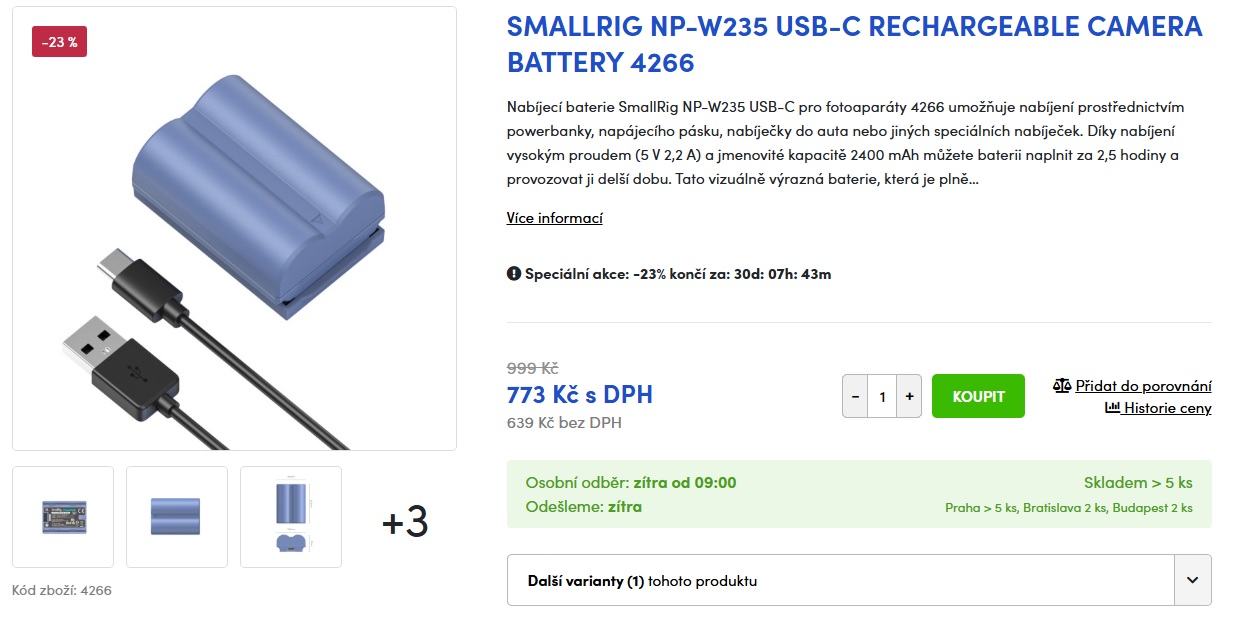Click the SmallRig NP-W235 product title
The width and height of the screenshot is (1247, 629).
[x=854, y=44]
